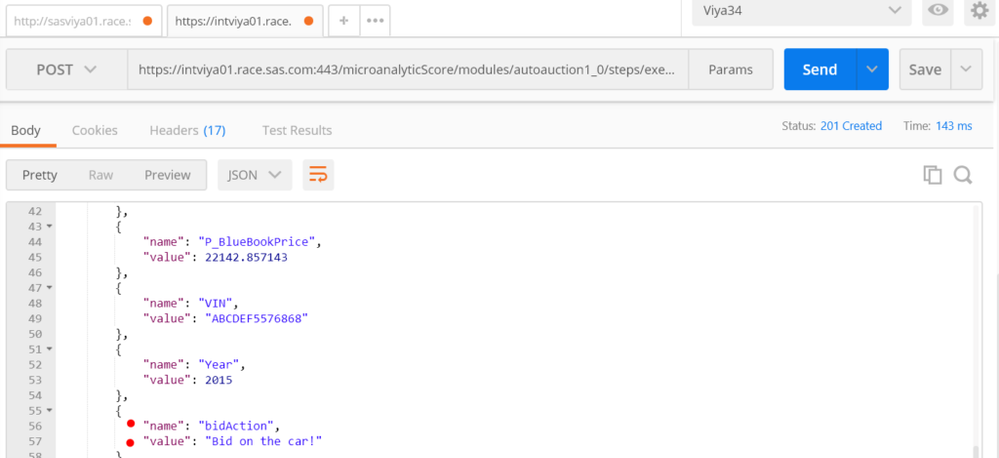Click the "Year" name string
The width and height of the screenshot is (999, 458).
point(219,364)
